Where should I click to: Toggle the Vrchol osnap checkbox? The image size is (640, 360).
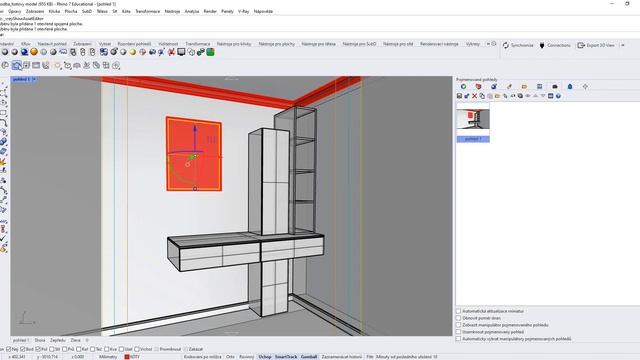pyautogui.click(x=137, y=349)
